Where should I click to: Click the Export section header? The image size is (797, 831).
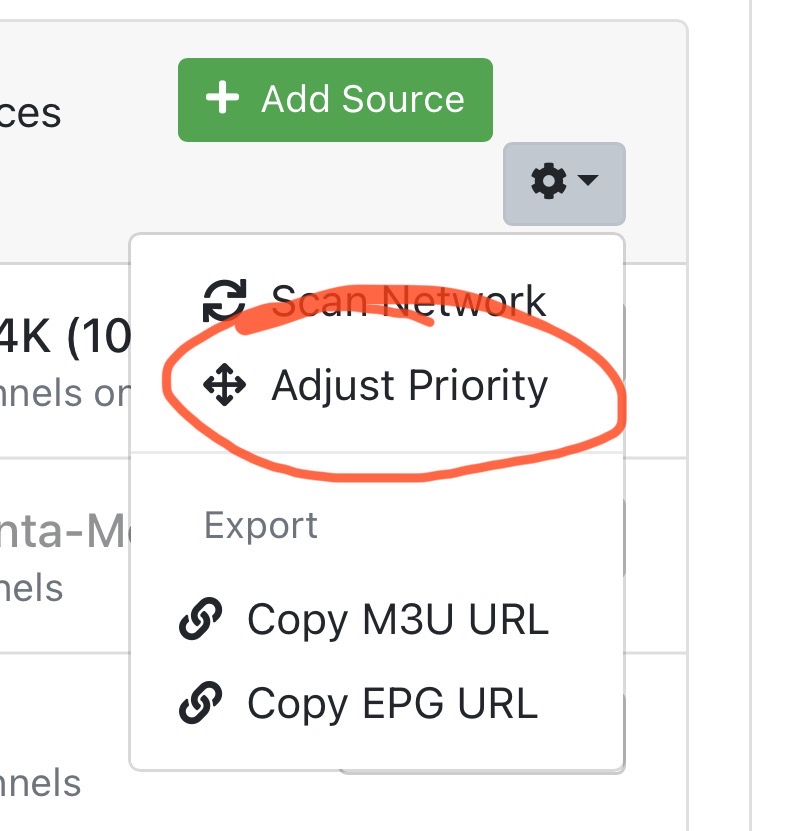click(261, 525)
